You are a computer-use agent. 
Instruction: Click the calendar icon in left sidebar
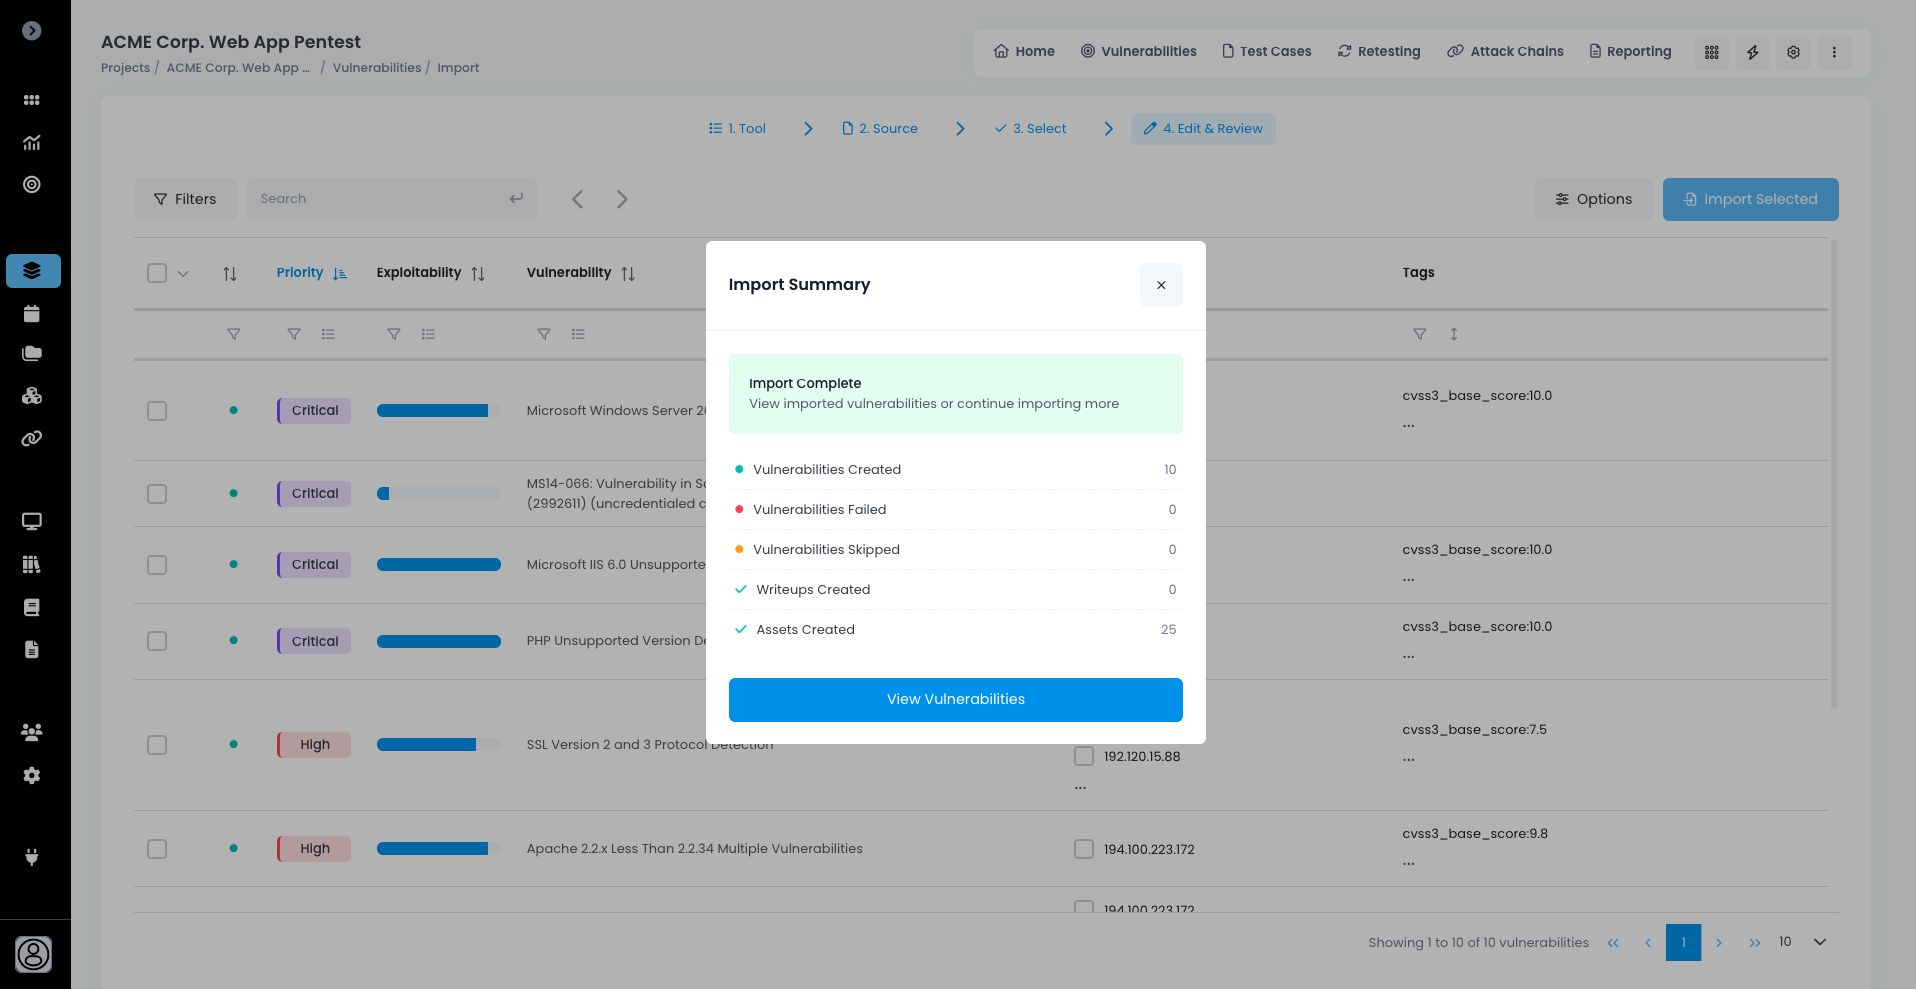pyautogui.click(x=32, y=314)
